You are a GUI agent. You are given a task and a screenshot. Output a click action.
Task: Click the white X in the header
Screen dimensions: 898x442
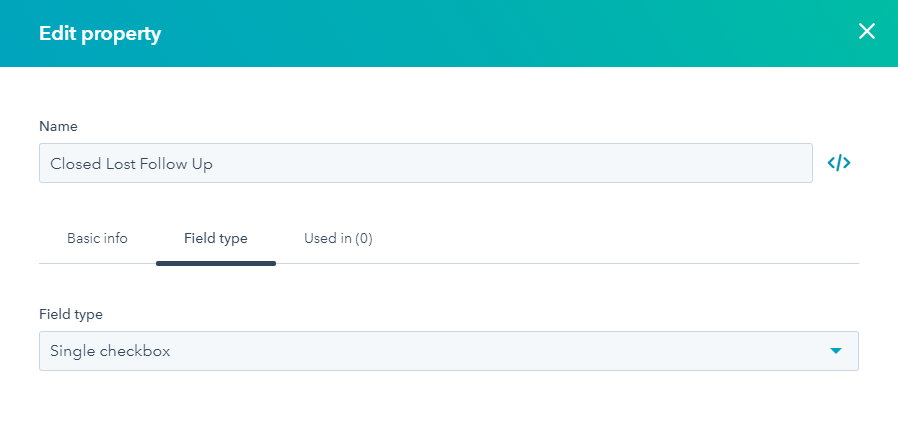point(866,32)
